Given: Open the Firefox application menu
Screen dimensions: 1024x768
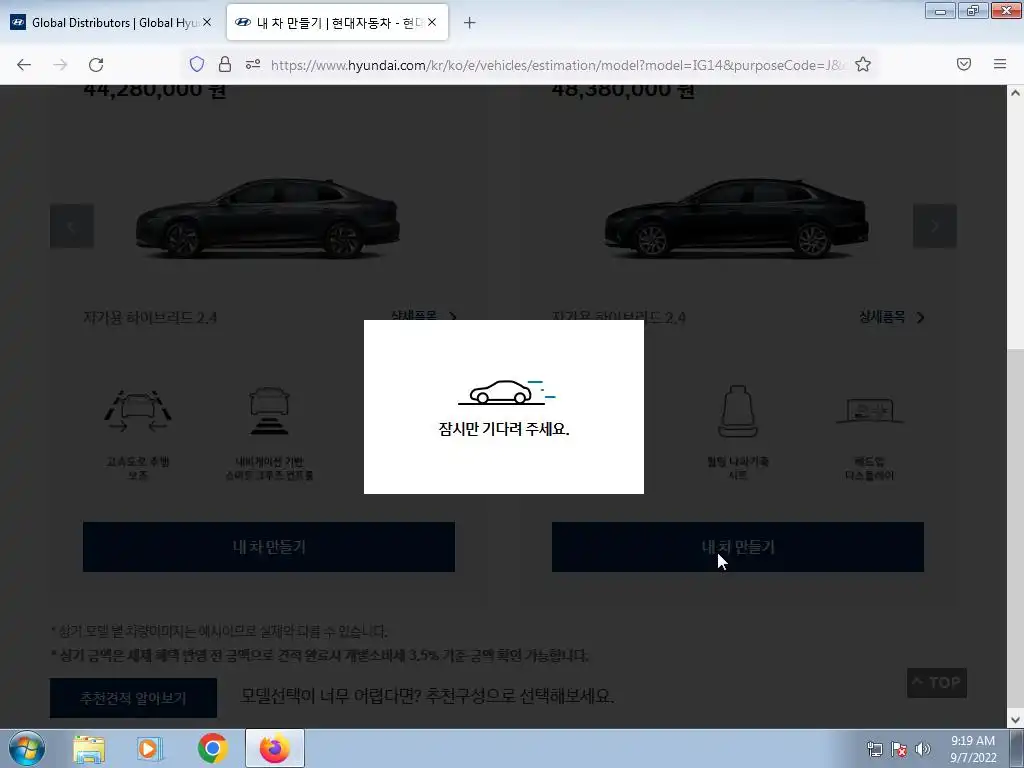Looking at the screenshot, I should (x=1000, y=64).
